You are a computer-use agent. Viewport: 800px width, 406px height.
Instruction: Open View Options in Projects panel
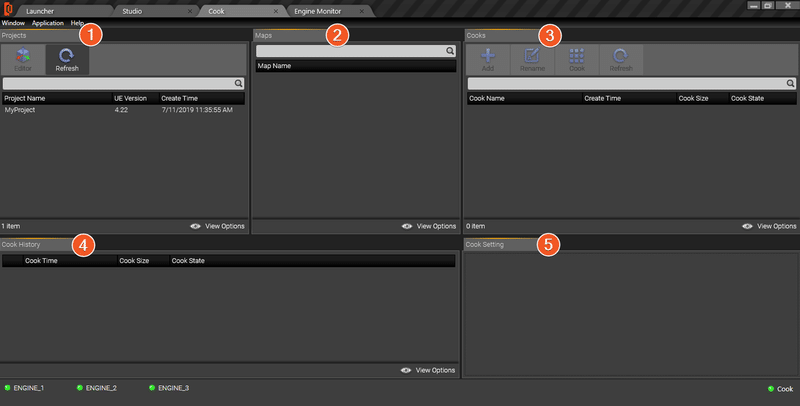click(217, 226)
